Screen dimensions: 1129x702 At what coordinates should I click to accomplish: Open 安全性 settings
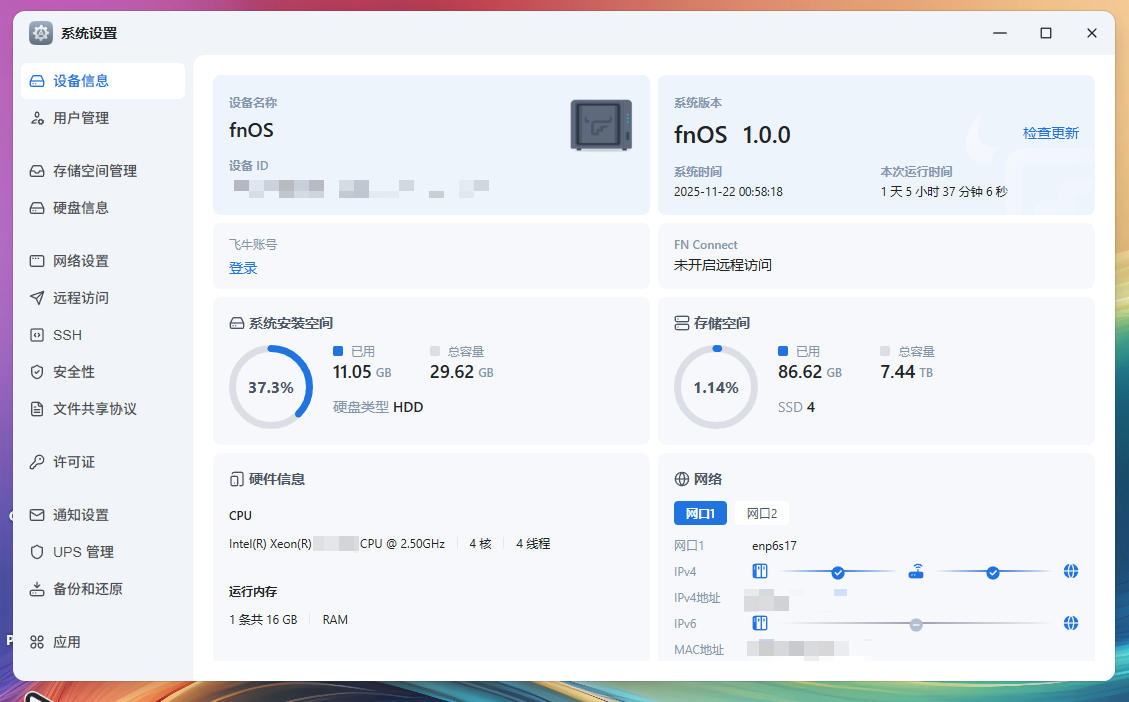74,372
